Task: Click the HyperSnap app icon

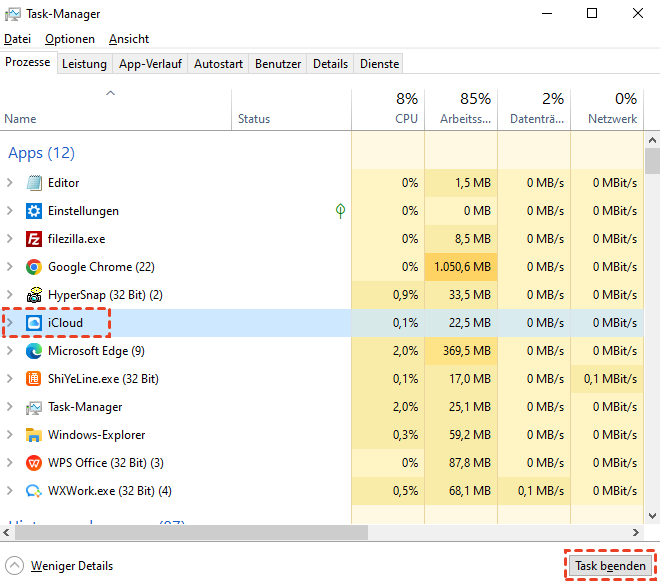Action: tap(34, 295)
